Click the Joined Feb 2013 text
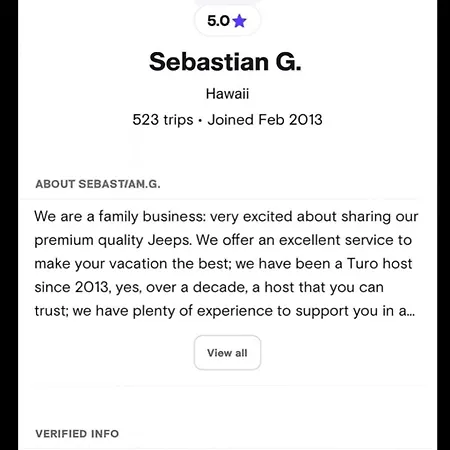Viewport: 450px width, 450px height. pos(265,120)
